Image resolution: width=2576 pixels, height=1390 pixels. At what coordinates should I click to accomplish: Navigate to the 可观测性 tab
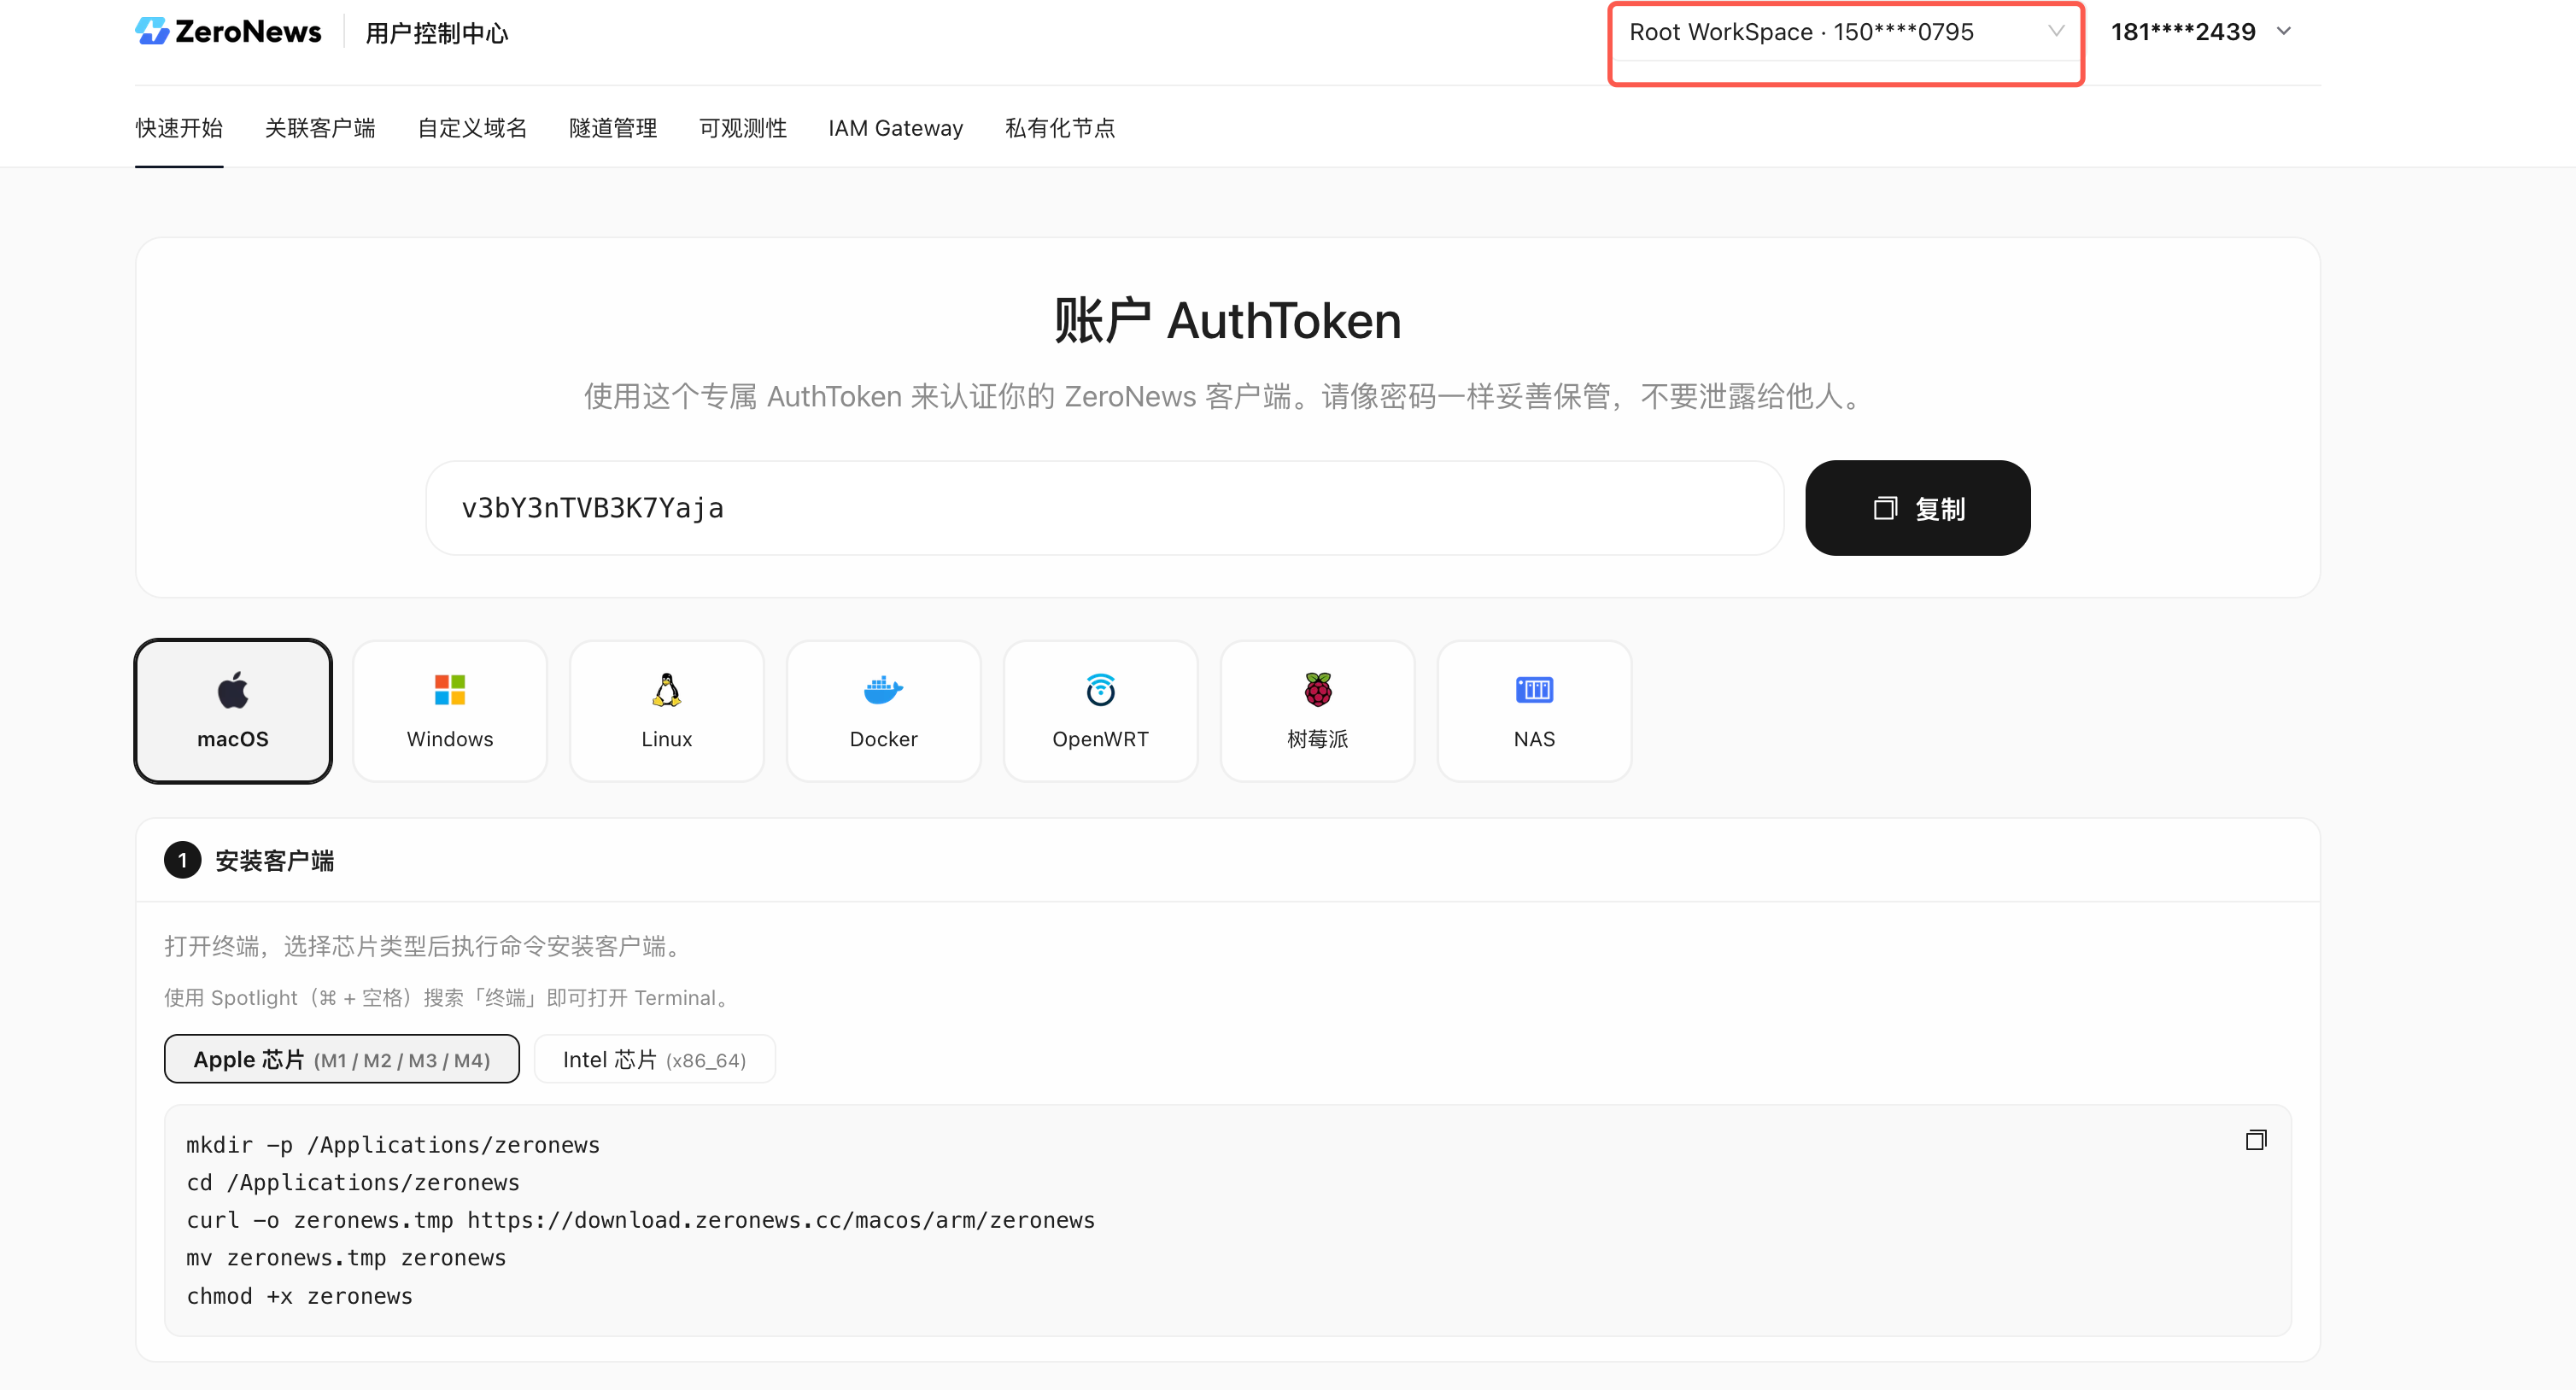pyautogui.click(x=743, y=128)
